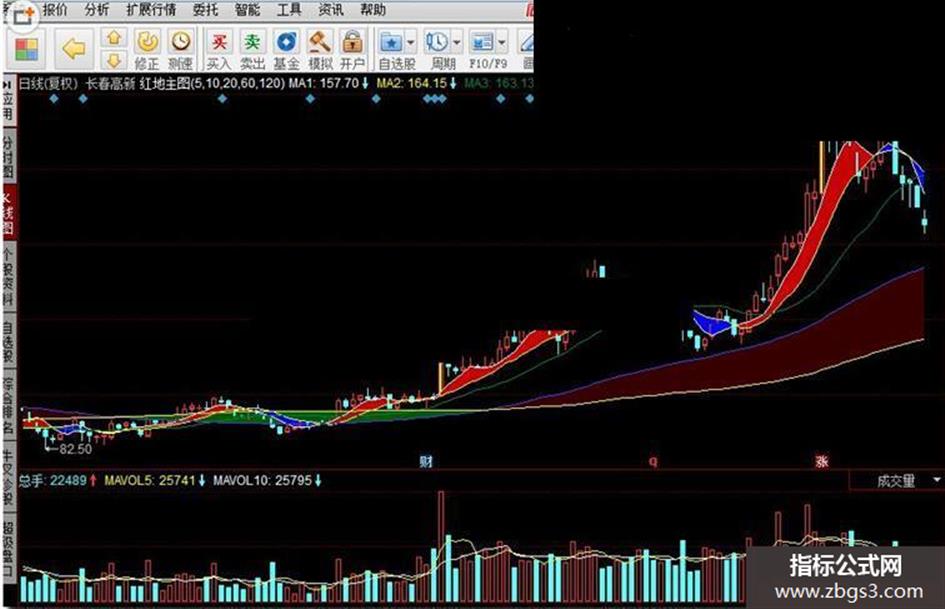Click the 测速 clock icon
Screen dimensions: 945x609
(x=181, y=42)
